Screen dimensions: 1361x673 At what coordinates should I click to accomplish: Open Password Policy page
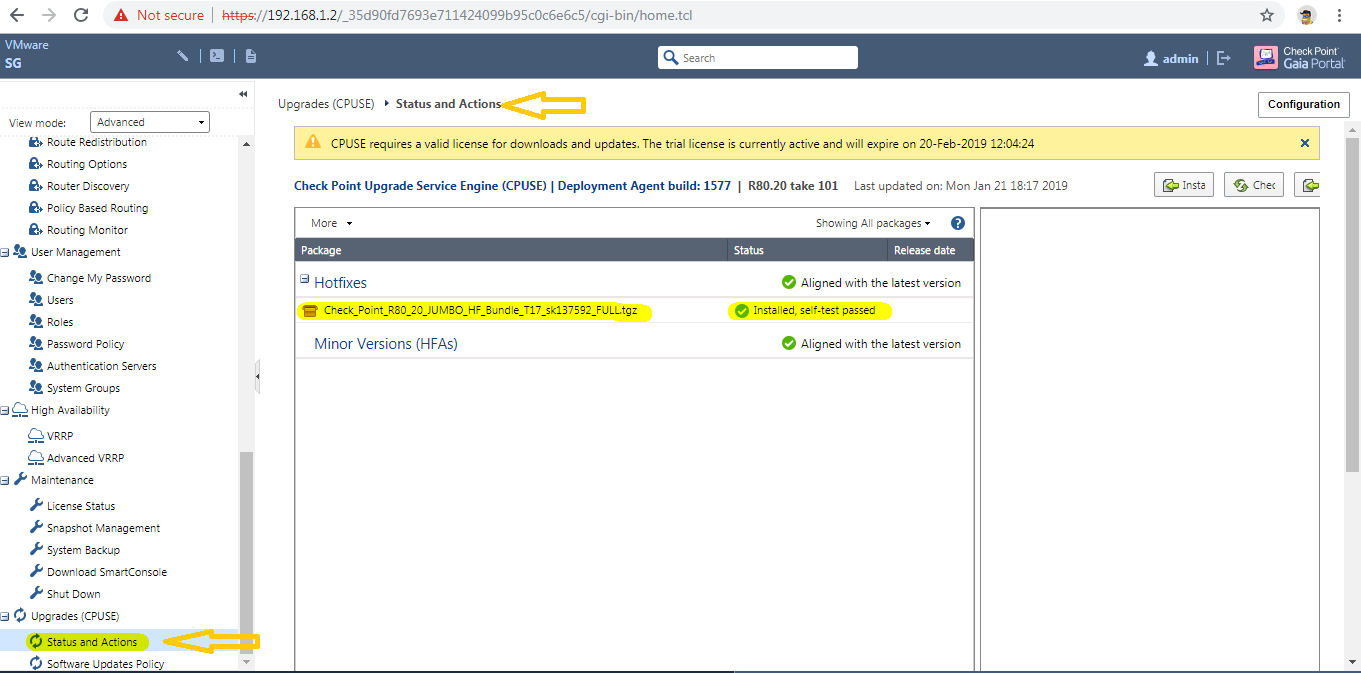tap(85, 344)
